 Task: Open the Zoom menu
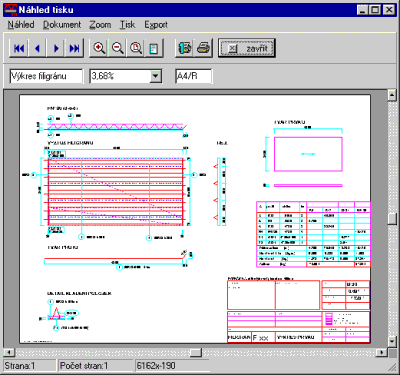click(x=100, y=25)
